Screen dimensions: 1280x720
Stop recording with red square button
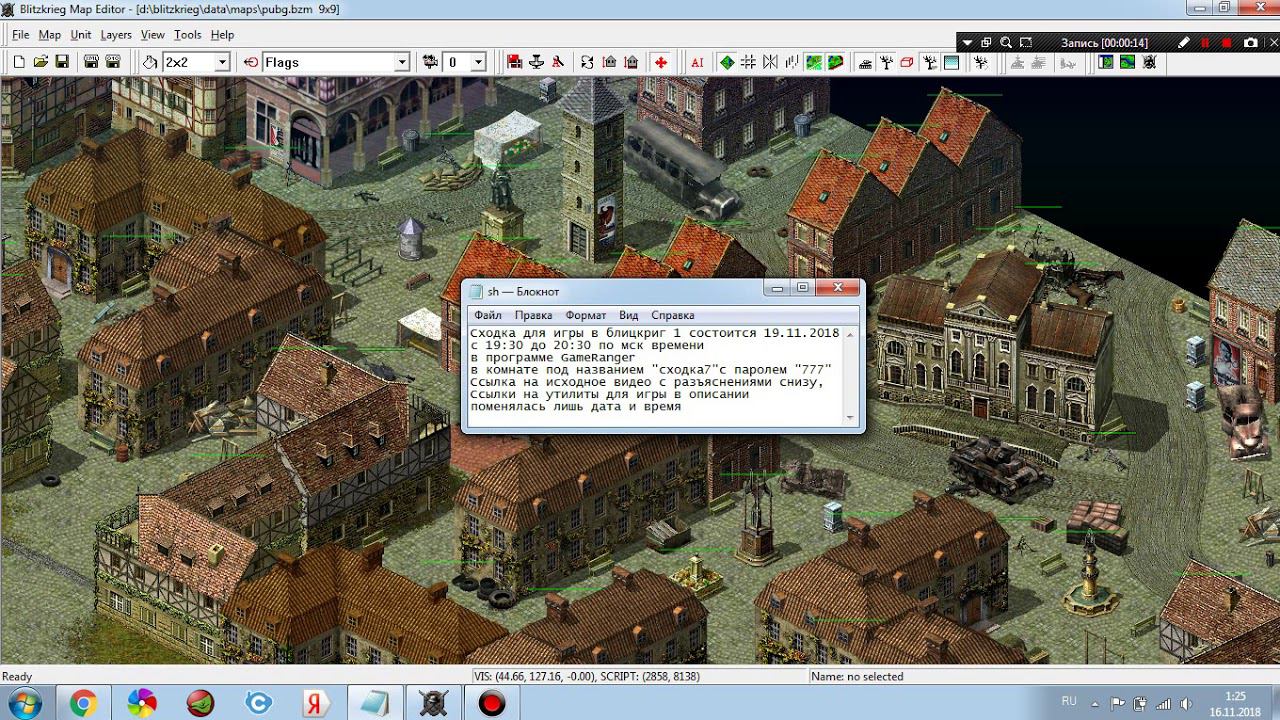1227,43
